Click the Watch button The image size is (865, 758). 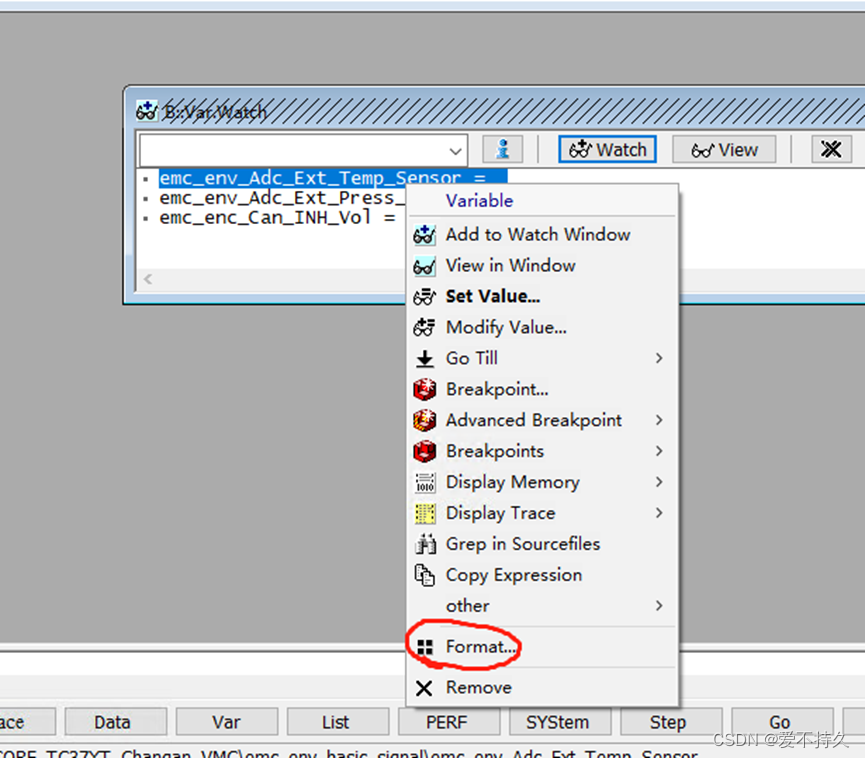point(607,150)
